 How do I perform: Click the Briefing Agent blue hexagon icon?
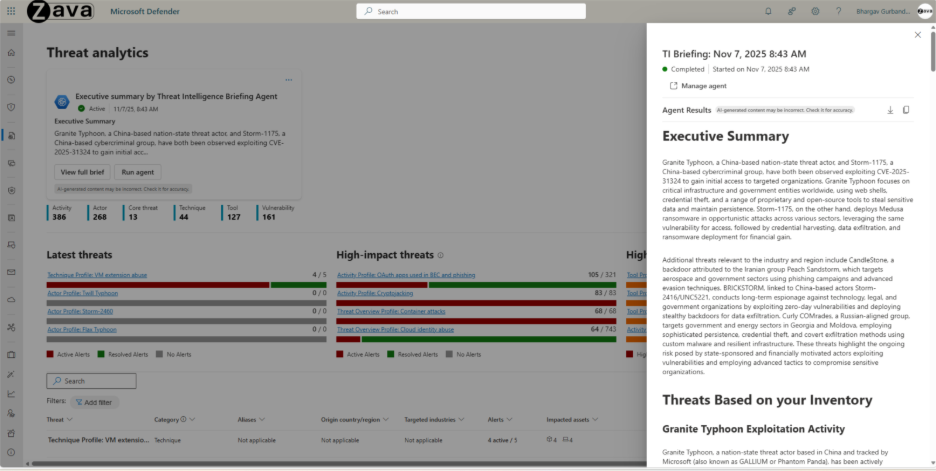[x=62, y=102]
